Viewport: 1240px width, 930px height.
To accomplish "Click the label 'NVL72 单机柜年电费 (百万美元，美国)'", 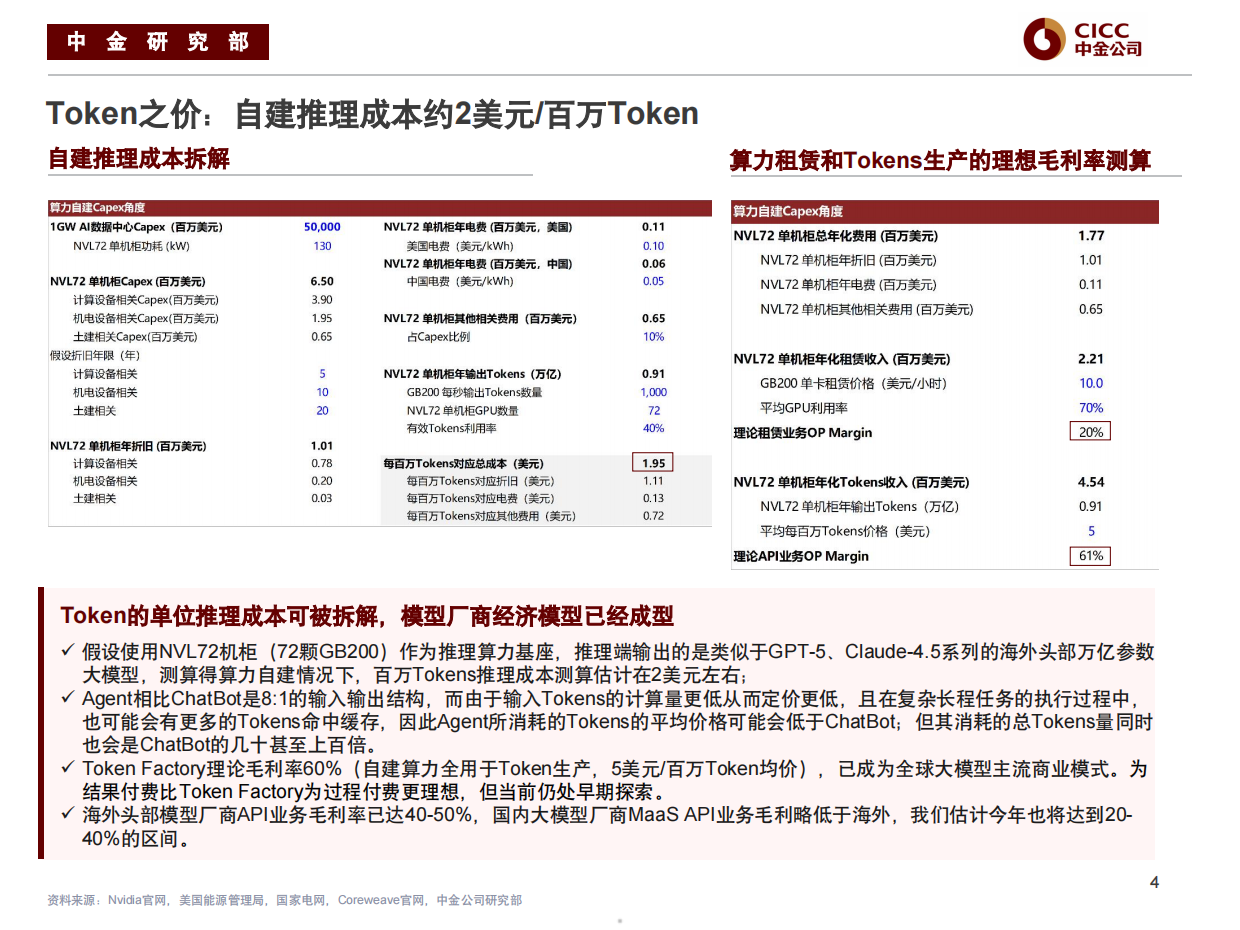I will [478, 227].
